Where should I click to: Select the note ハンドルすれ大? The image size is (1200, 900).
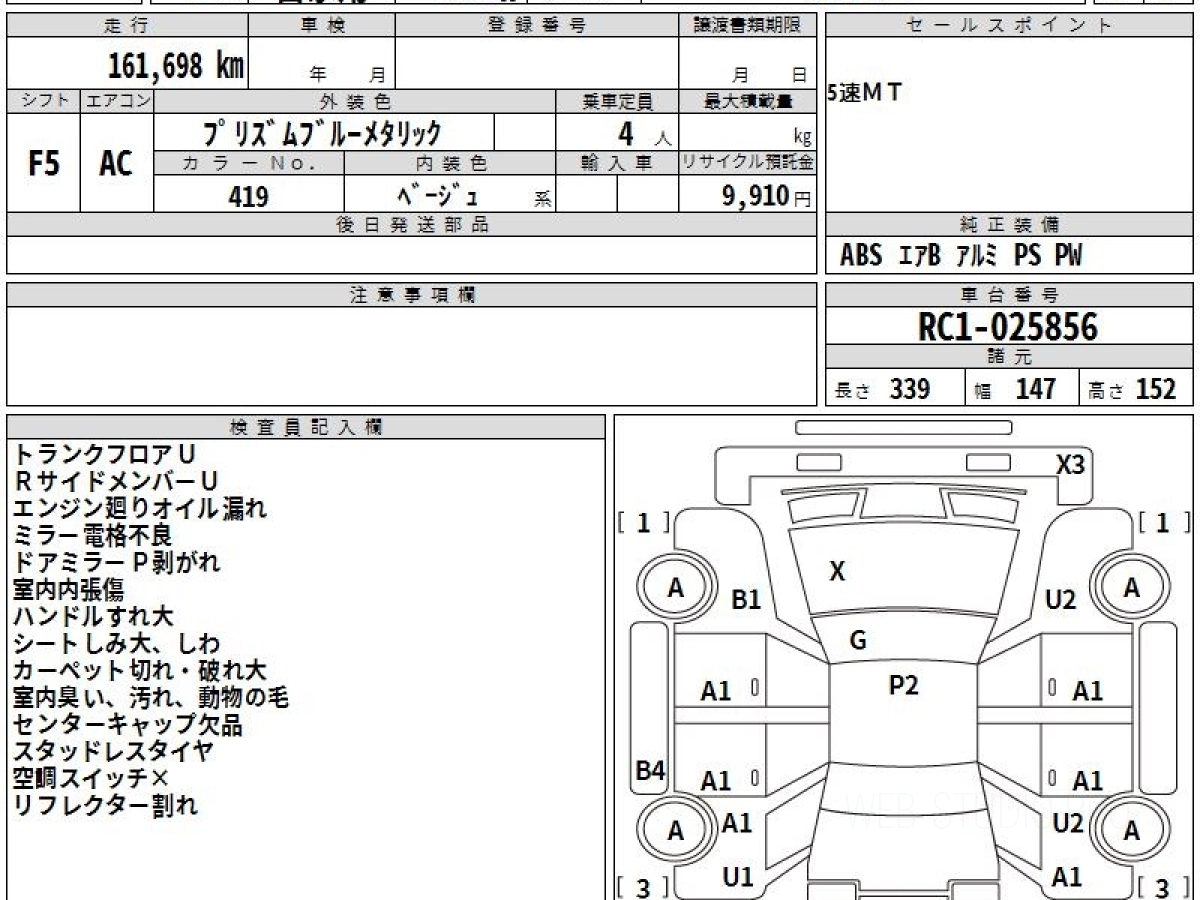(x=93, y=617)
